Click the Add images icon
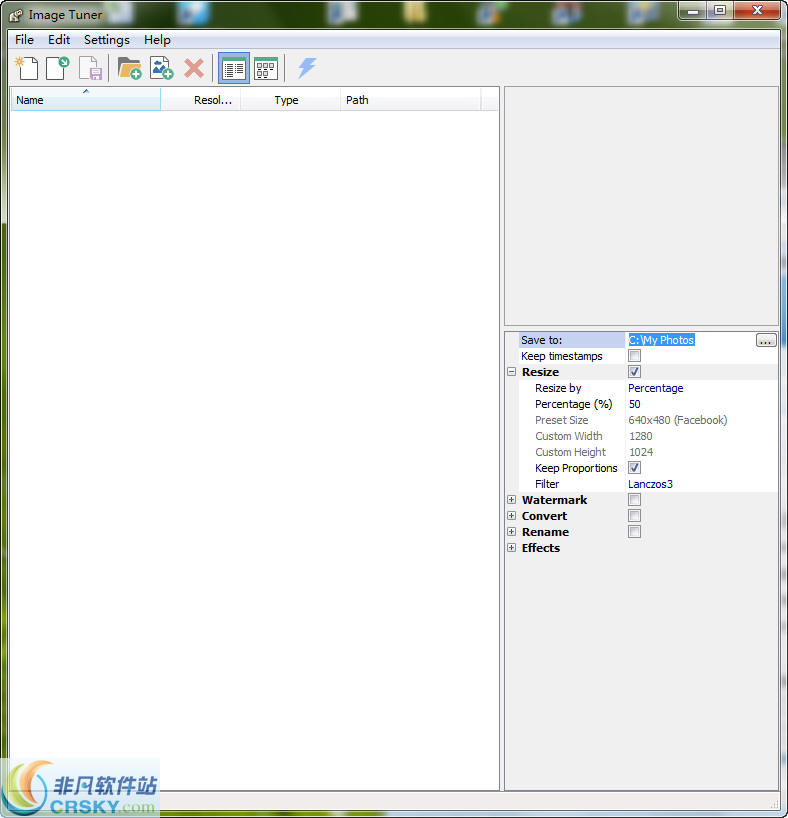The image size is (788, 818). point(161,68)
